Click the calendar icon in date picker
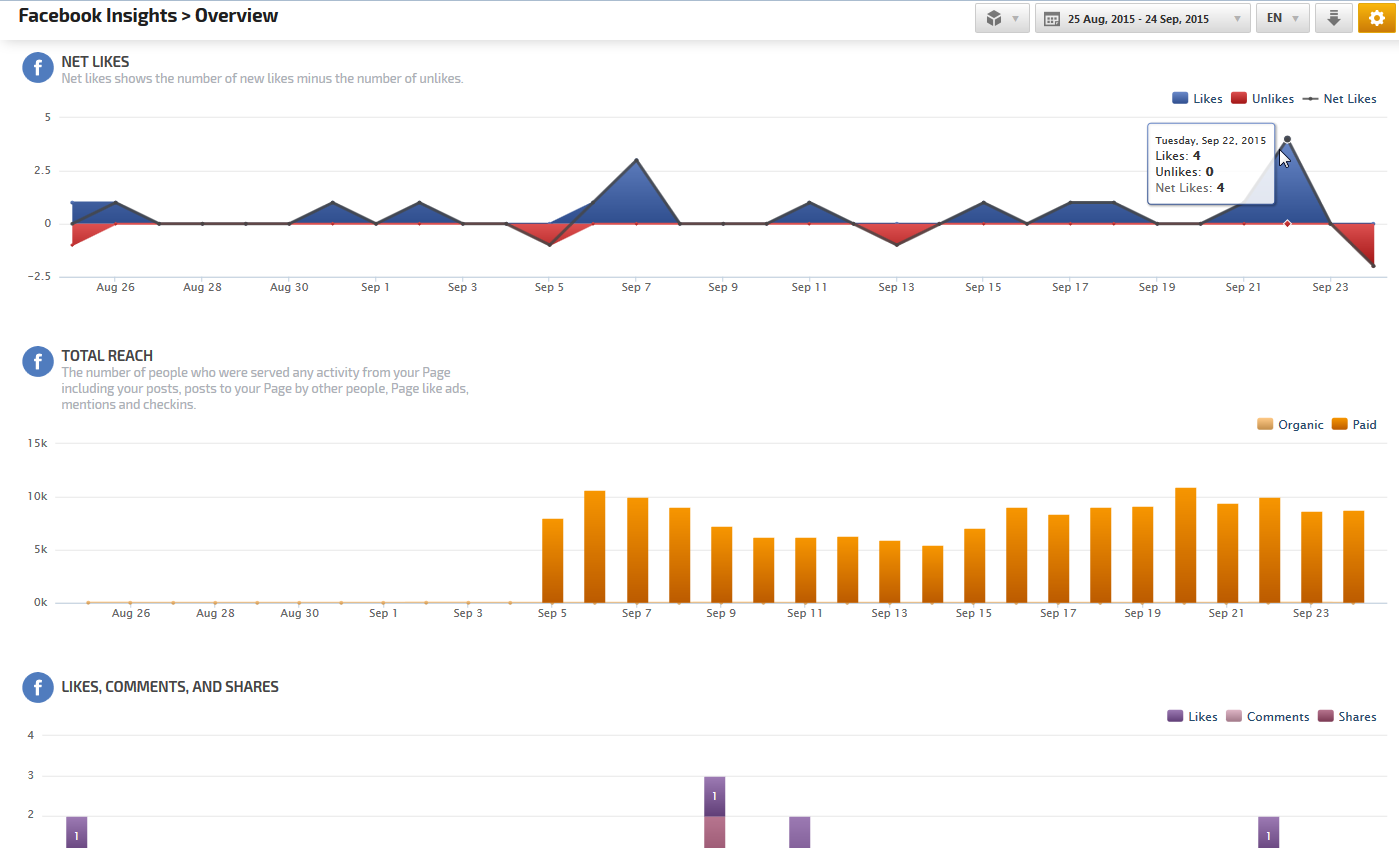 1052,19
